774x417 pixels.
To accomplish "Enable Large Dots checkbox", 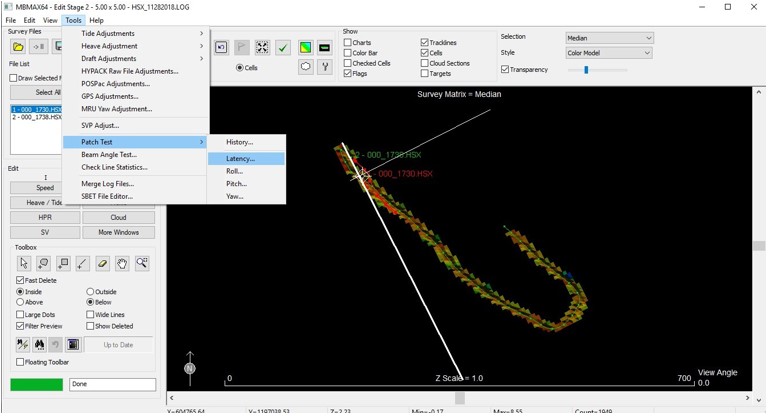I will (20, 314).
